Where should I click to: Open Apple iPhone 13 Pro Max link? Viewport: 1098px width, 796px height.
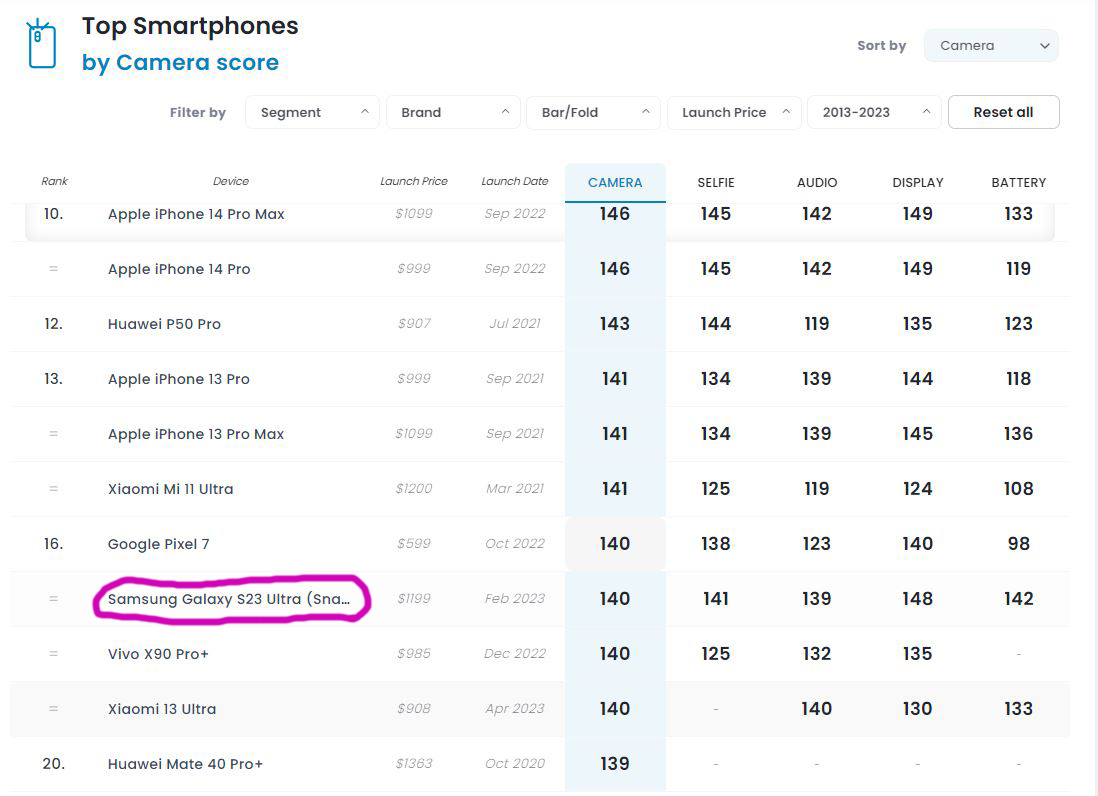(196, 434)
